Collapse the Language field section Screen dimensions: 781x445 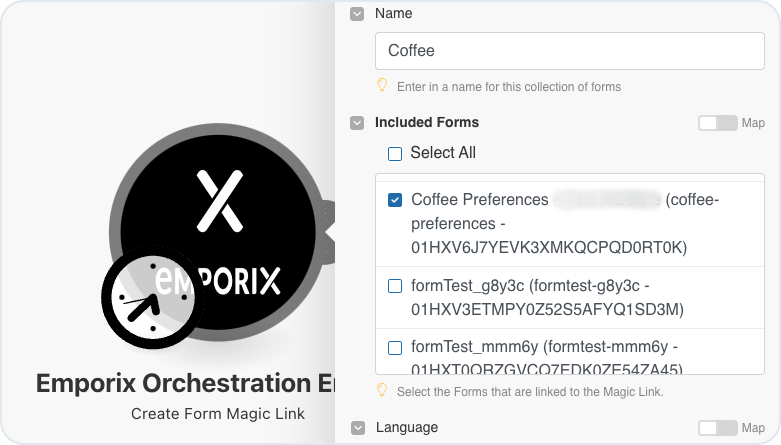358,428
